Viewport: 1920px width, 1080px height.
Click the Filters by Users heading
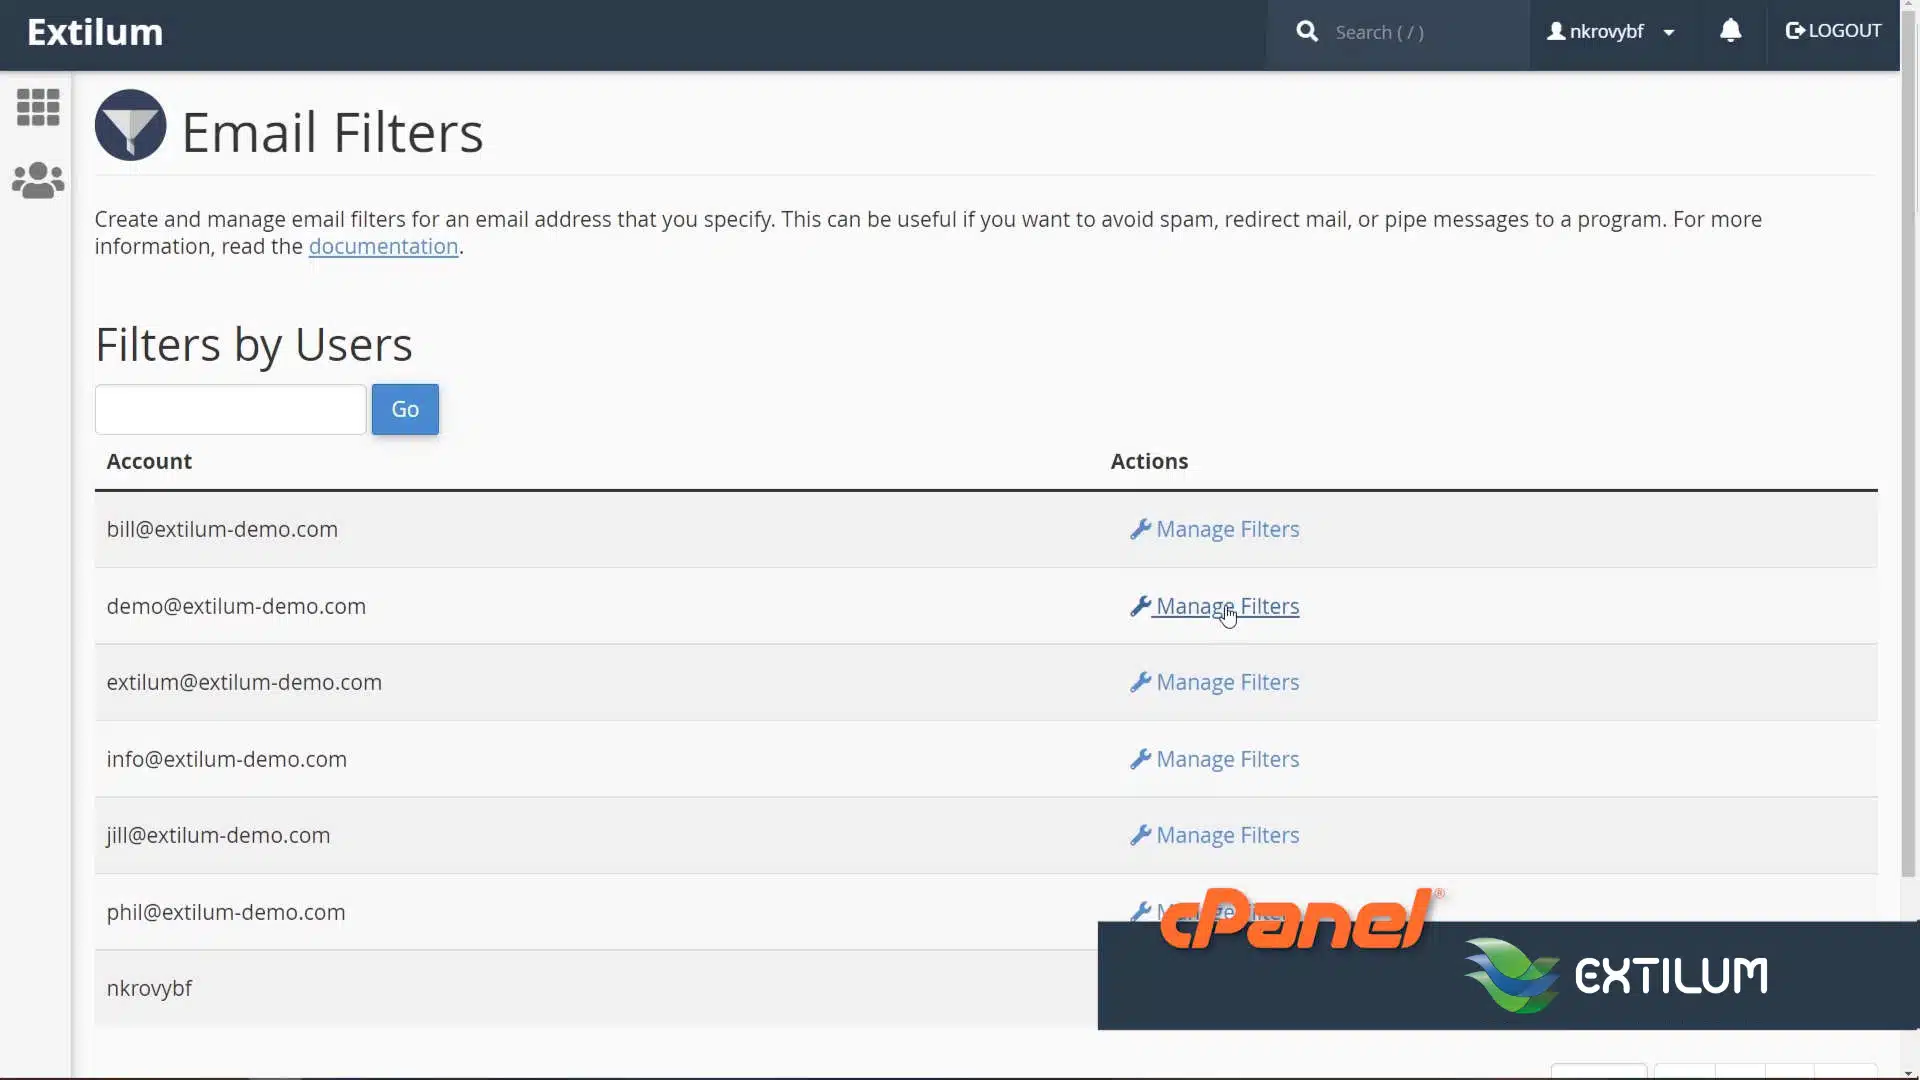click(253, 344)
